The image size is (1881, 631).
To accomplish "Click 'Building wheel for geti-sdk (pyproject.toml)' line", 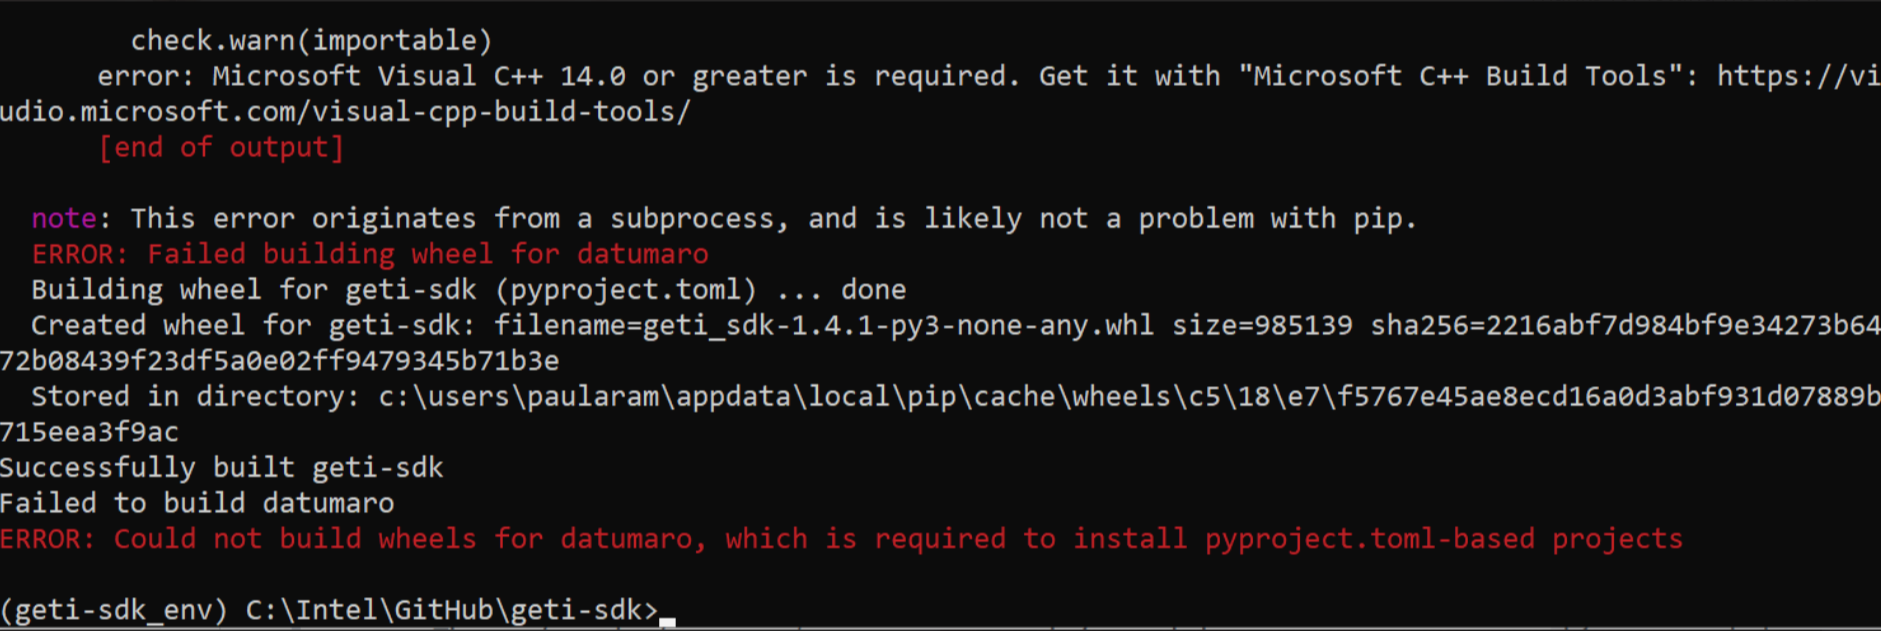I will coord(469,290).
